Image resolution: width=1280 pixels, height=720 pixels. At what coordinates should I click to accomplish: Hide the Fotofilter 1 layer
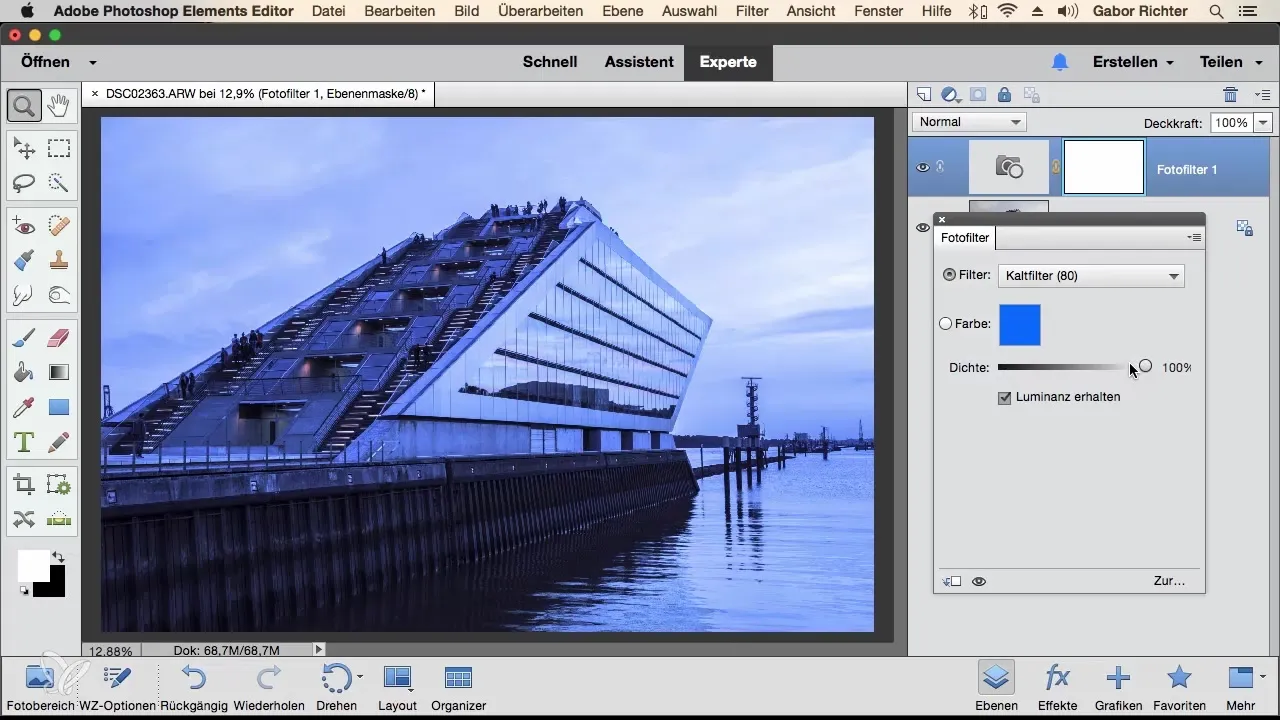tap(923, 167)
